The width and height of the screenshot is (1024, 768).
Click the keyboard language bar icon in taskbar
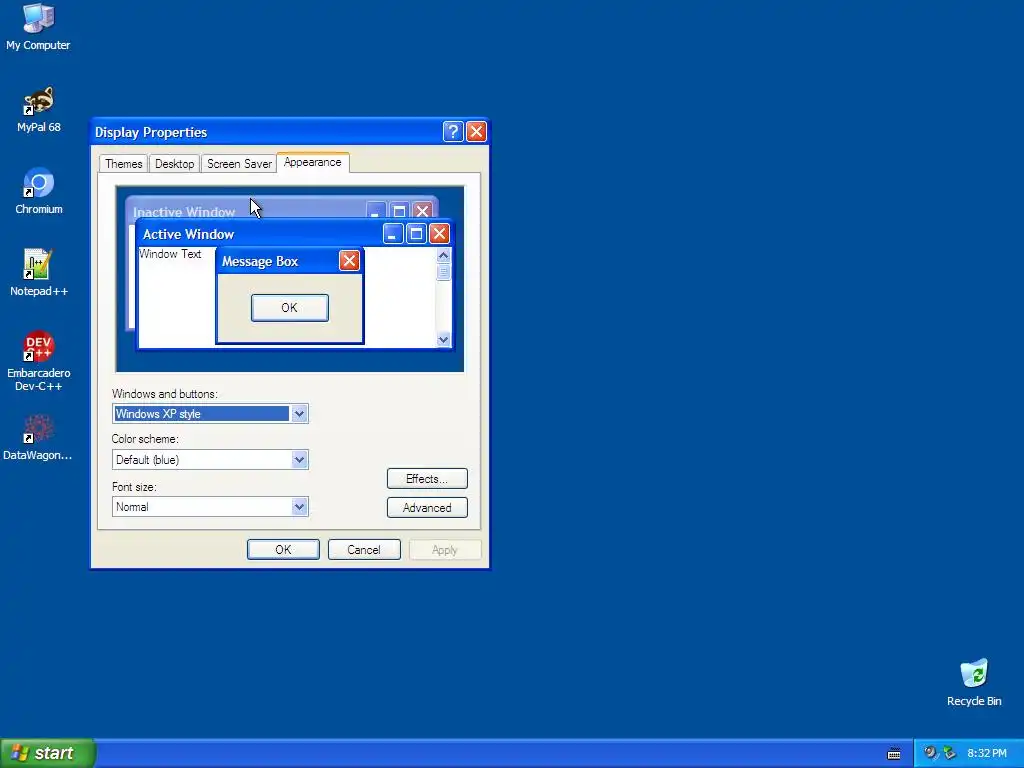pyautogui.click(x=894, y=754)
